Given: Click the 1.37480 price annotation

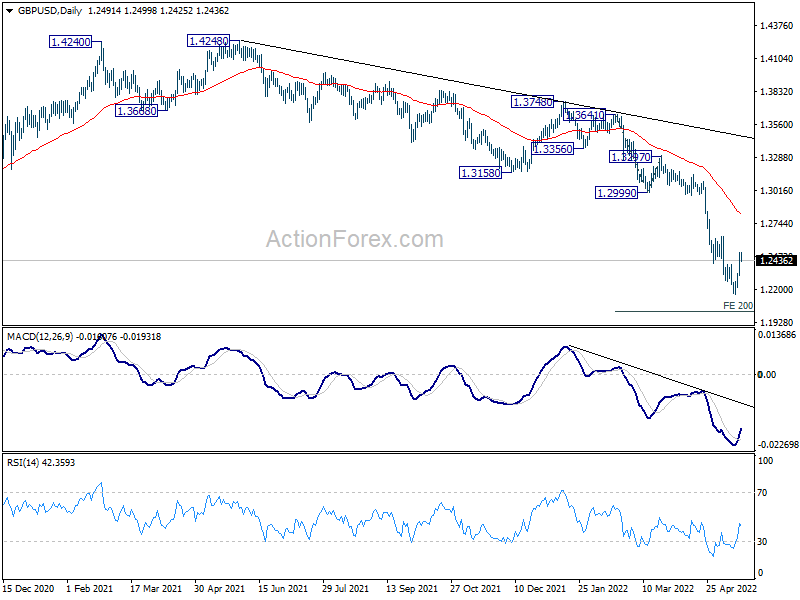Looking at the screenshot, I should (532, 102).
